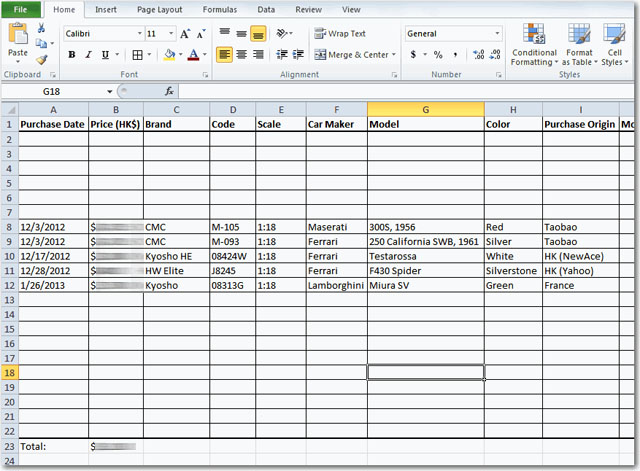Switch to the View tab
The width and height of the screenshot is (640, 471).
(351, 9)
